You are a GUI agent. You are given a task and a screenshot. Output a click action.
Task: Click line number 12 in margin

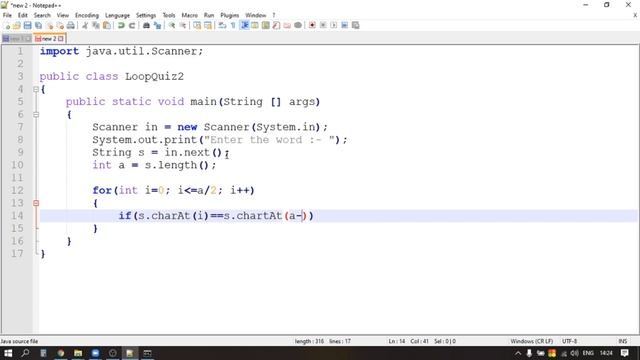point(17,190)
